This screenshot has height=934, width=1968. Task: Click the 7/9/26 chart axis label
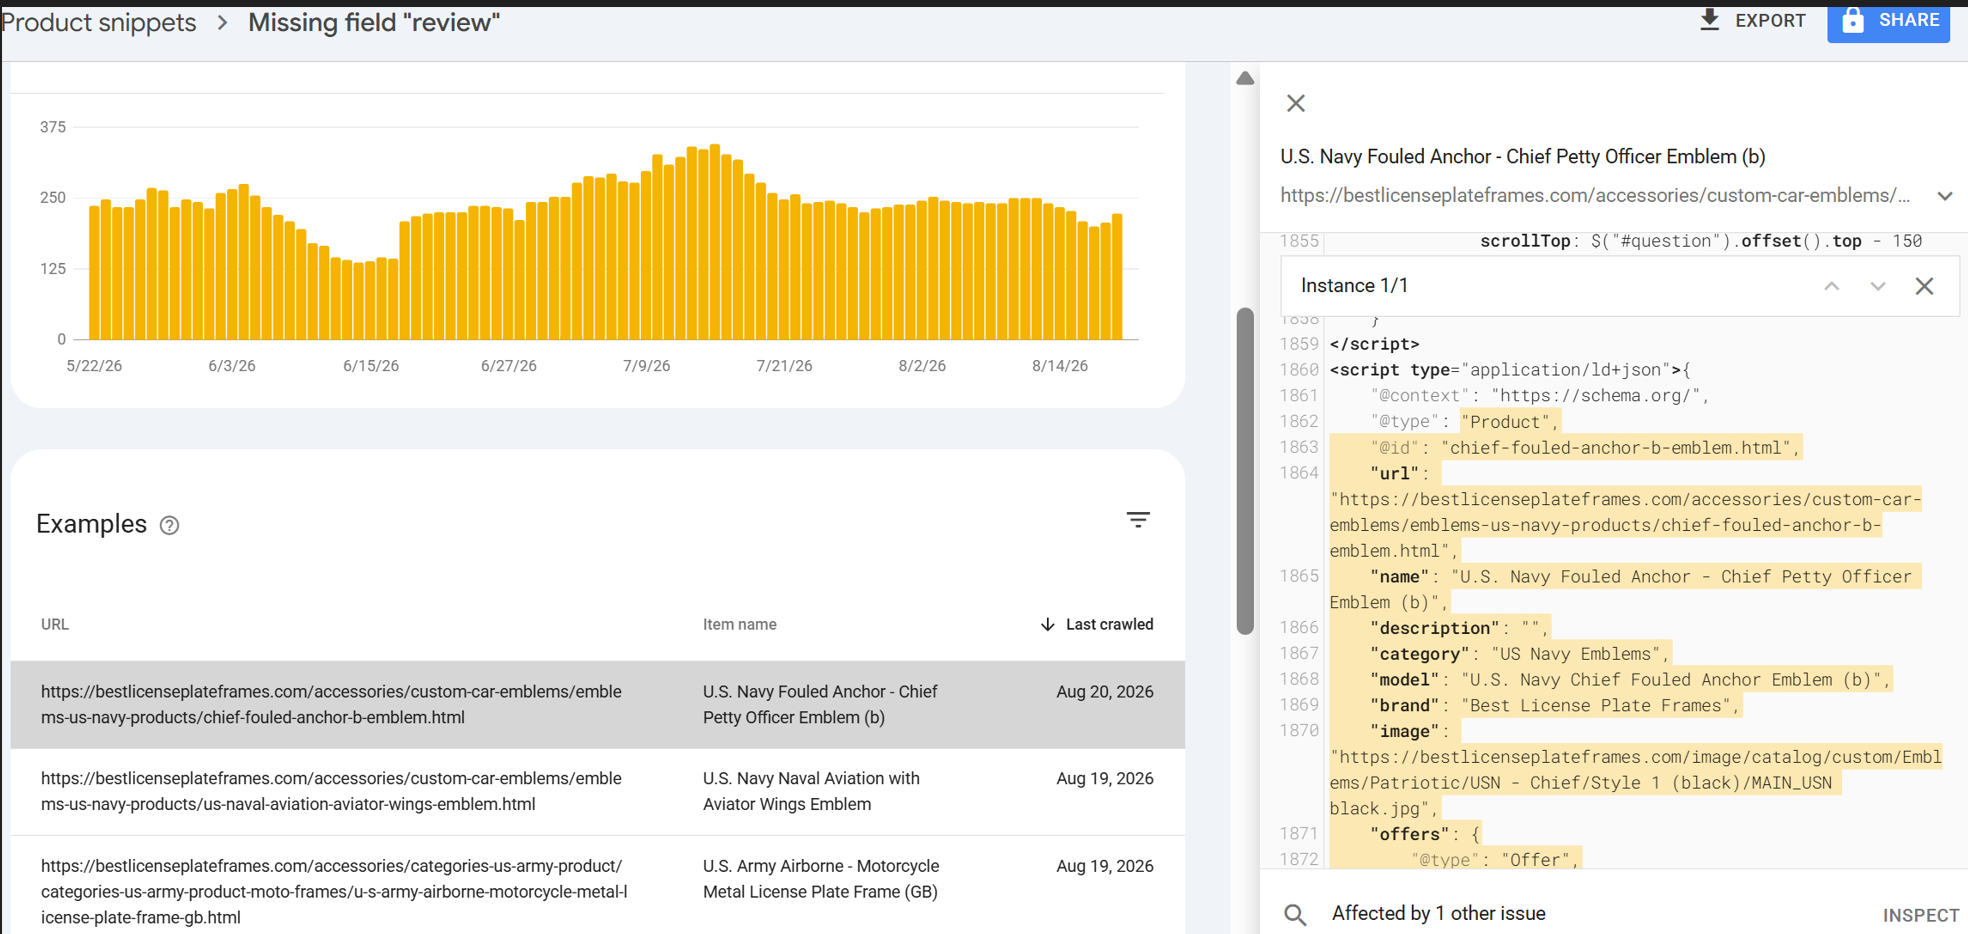(646, 366)
